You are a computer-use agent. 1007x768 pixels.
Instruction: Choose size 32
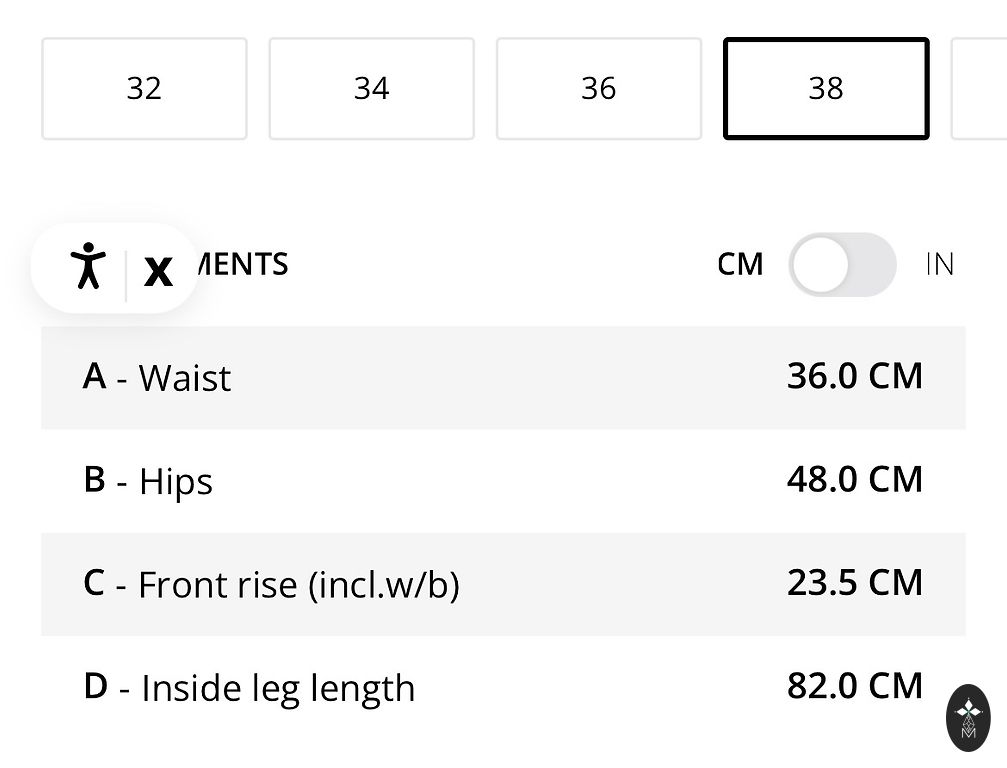[x=144, y=89]
